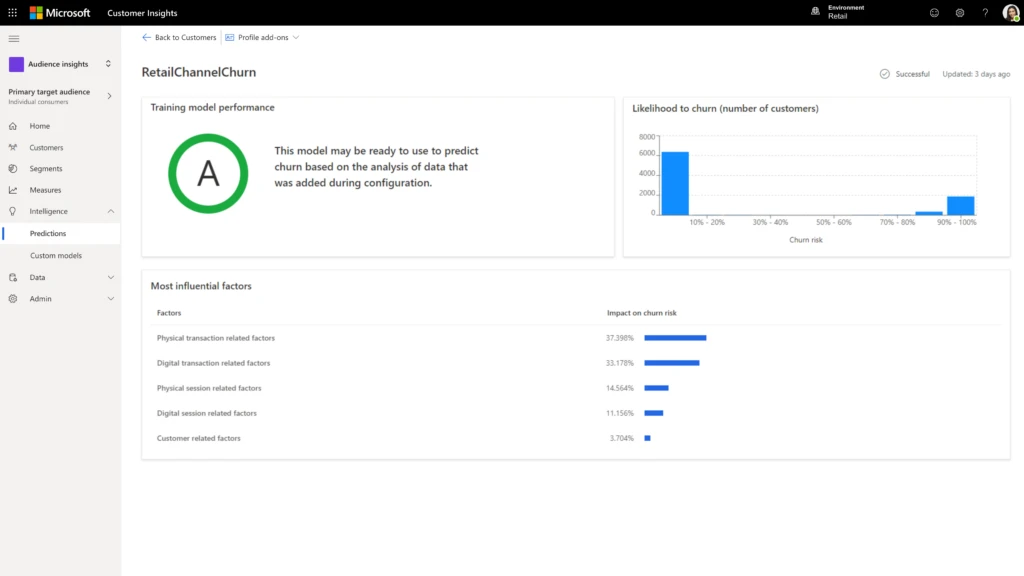The image size is (1024, 576).
Task: Open the Primary target audience chevron
Action: coord(109,96)
